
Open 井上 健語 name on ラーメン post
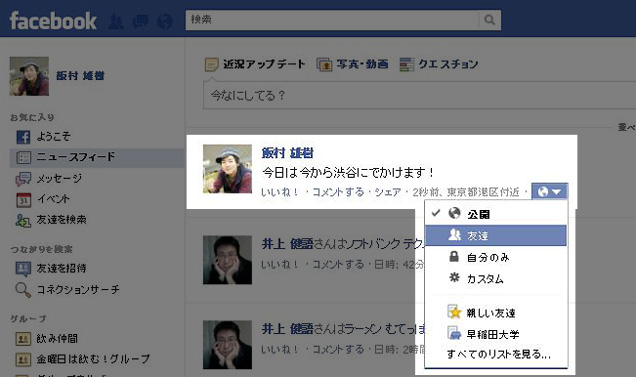(288, 329)
